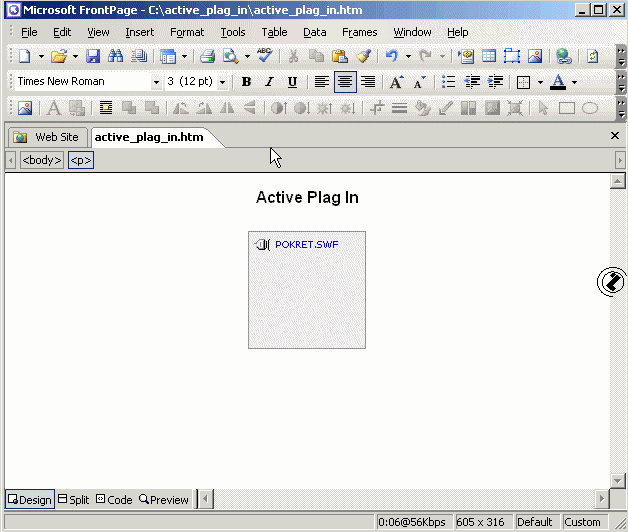Open the Insert menu
This screenshot has width=628, height=532.
(x=139, y=32)
